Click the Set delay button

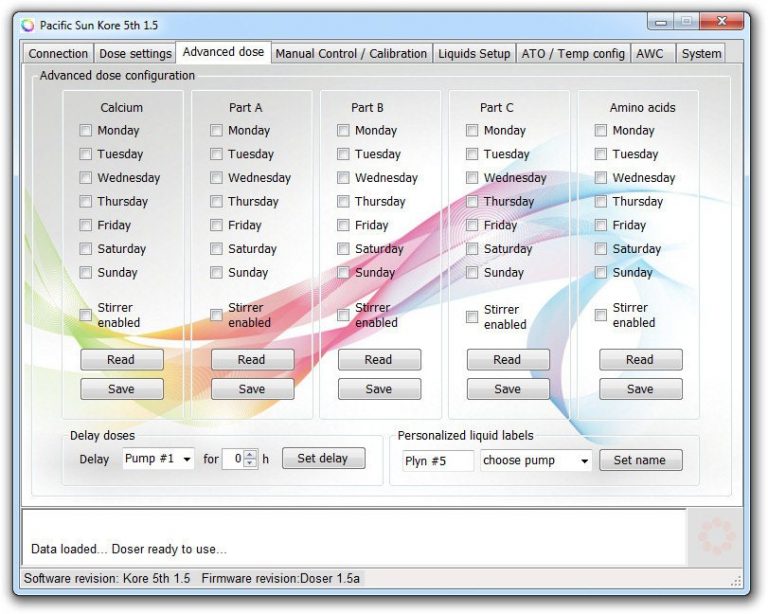click(323, 459)
